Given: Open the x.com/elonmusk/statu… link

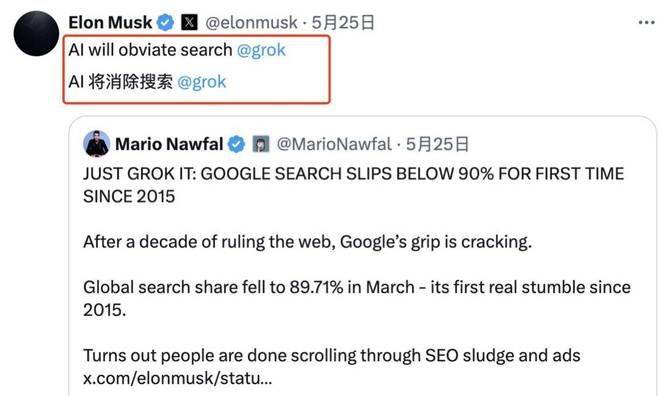Looking at the screenshot, I should coord(178,378).
